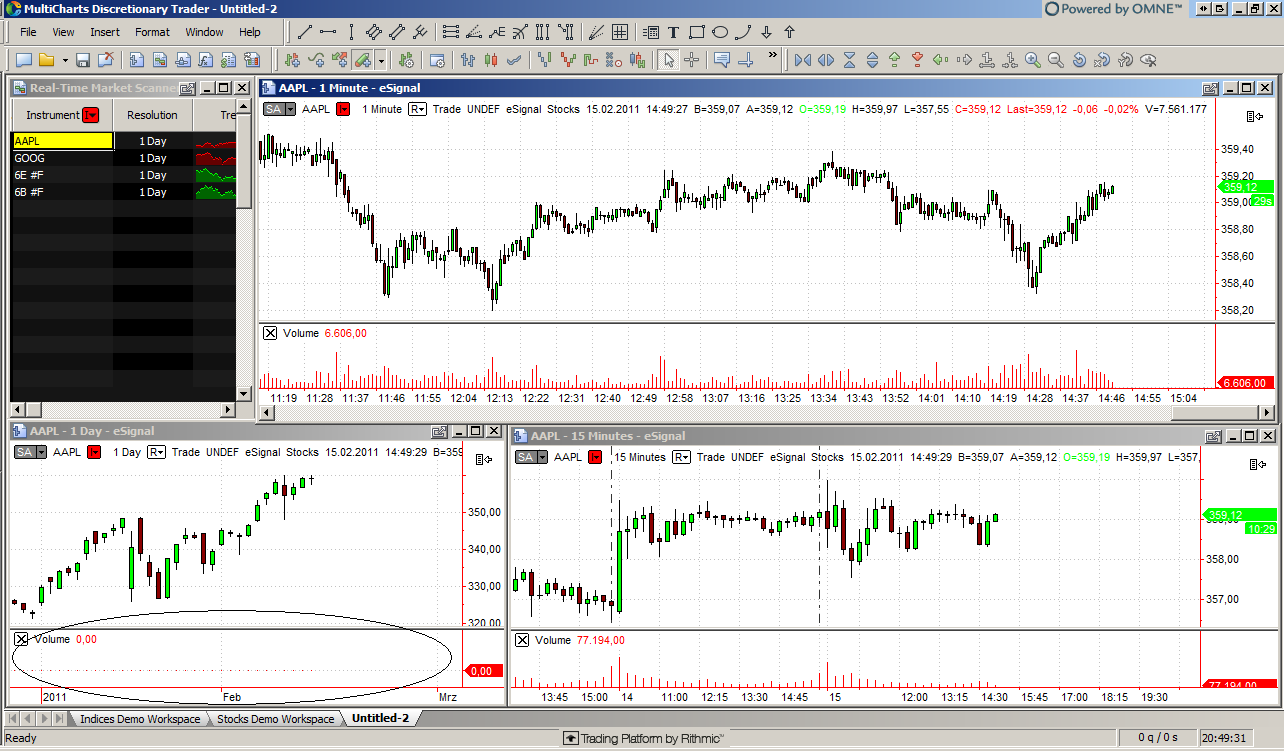
Task: Select the GOOG row in Market Scanner
Action: (123, 158)
